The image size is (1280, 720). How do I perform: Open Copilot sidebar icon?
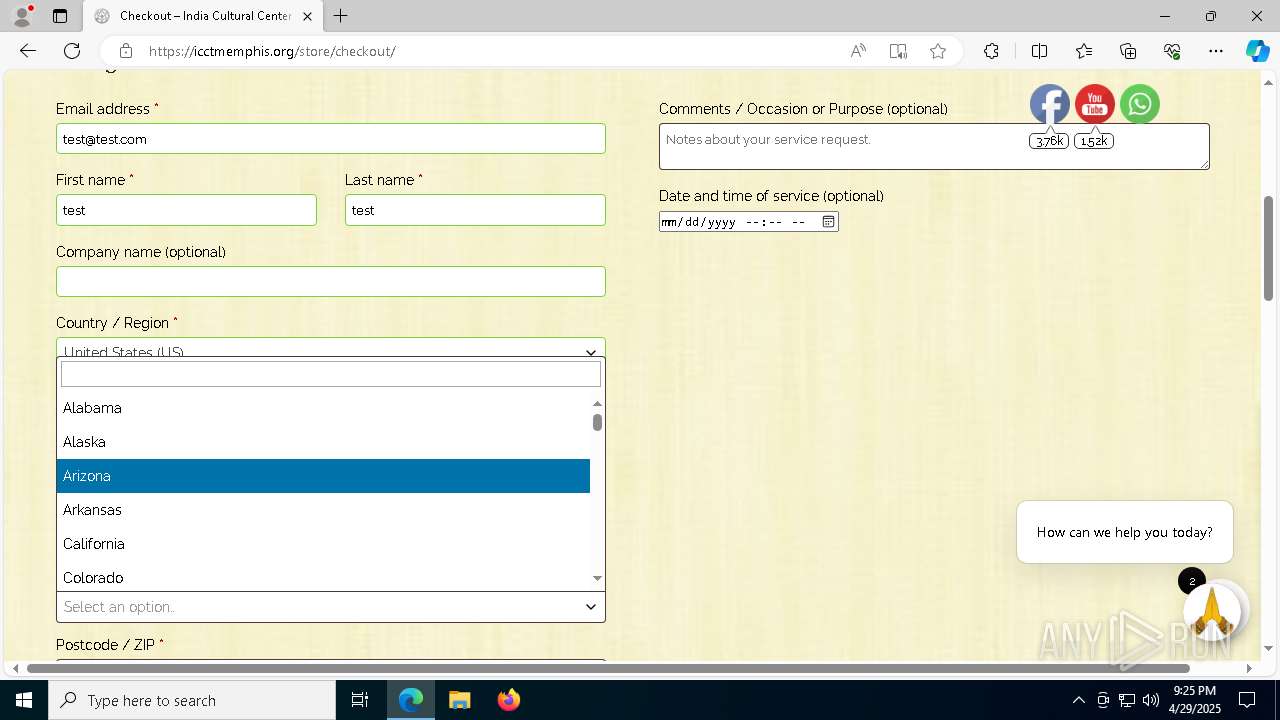click(x=1257, y=51)
